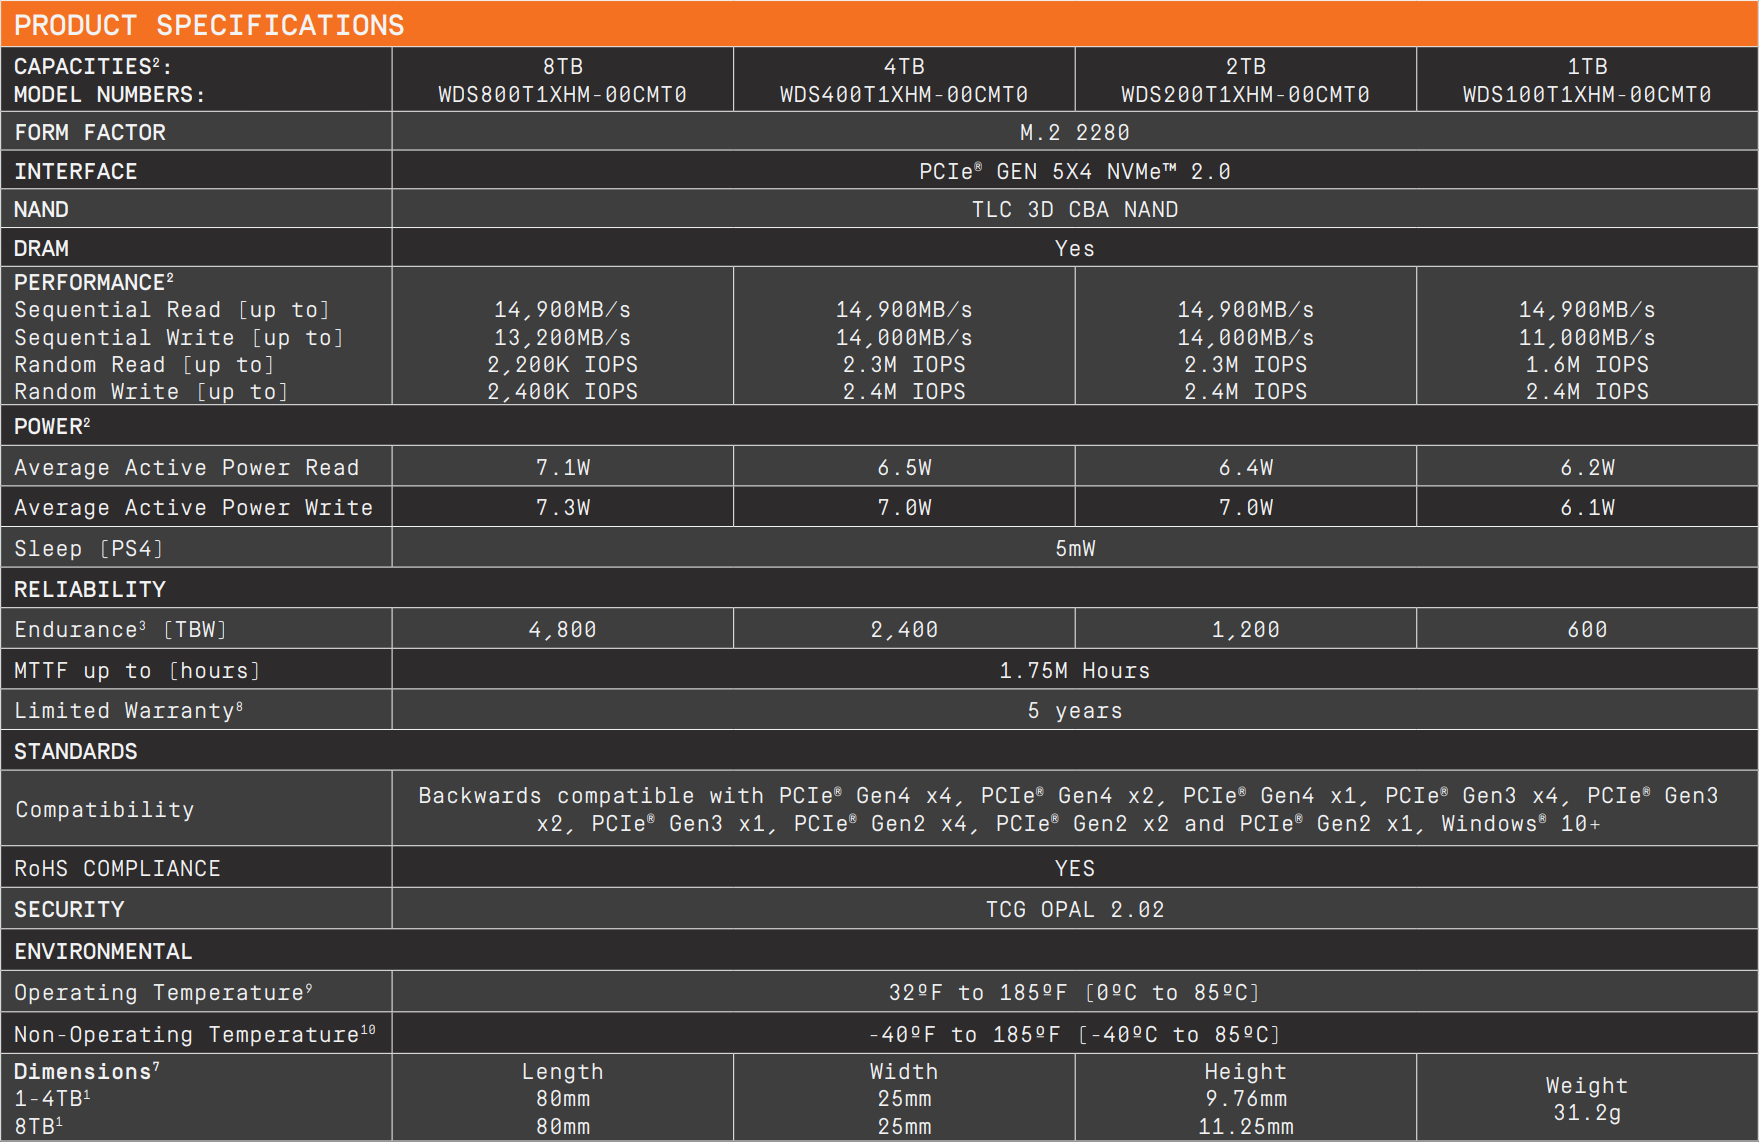Click the 7.1W average read power value

[563, 467]
